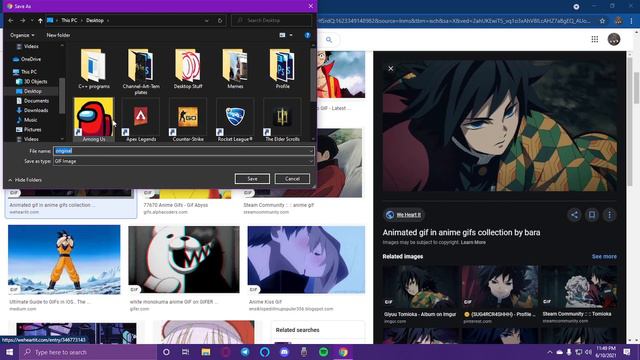Open Cortana from the taskbar
Image resolution: width=640 pixels, height=360 pixels.
tap(166, 352)
